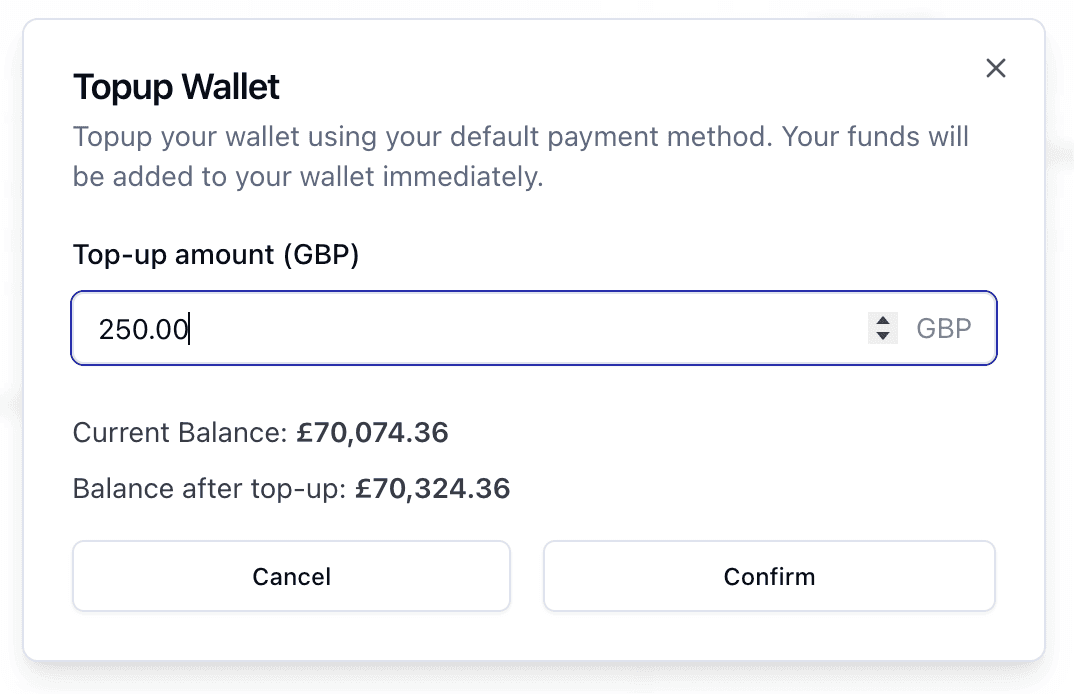This screenshot has height=694, width=1074.
Task: Select the "Top-up amount (GBP)" field label
Action: point(215,255)
